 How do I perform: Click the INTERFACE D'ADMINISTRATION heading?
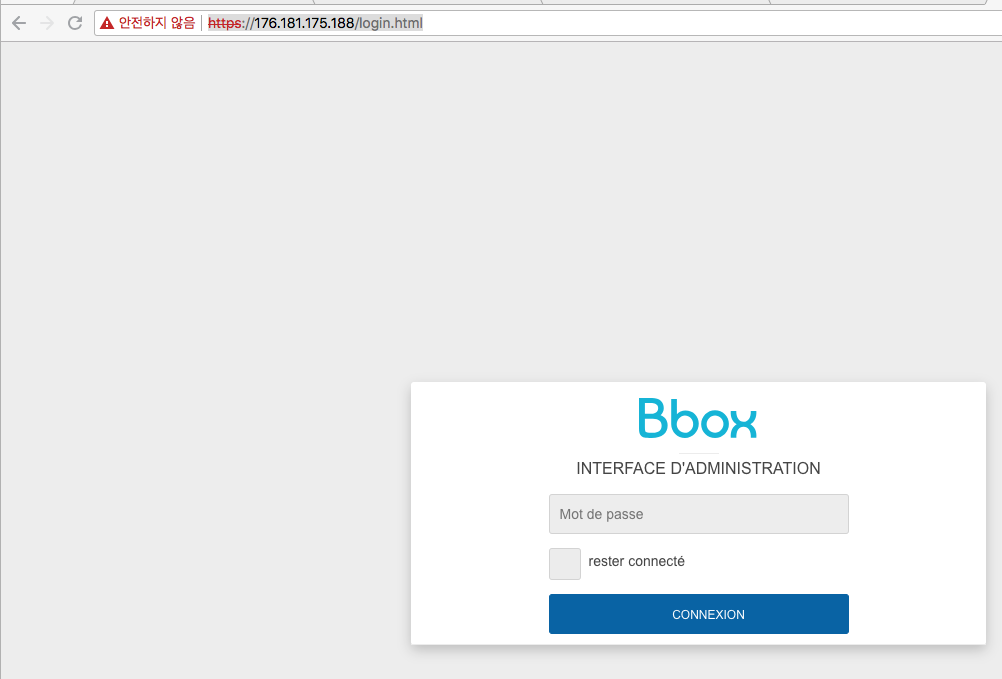point(698,468)
